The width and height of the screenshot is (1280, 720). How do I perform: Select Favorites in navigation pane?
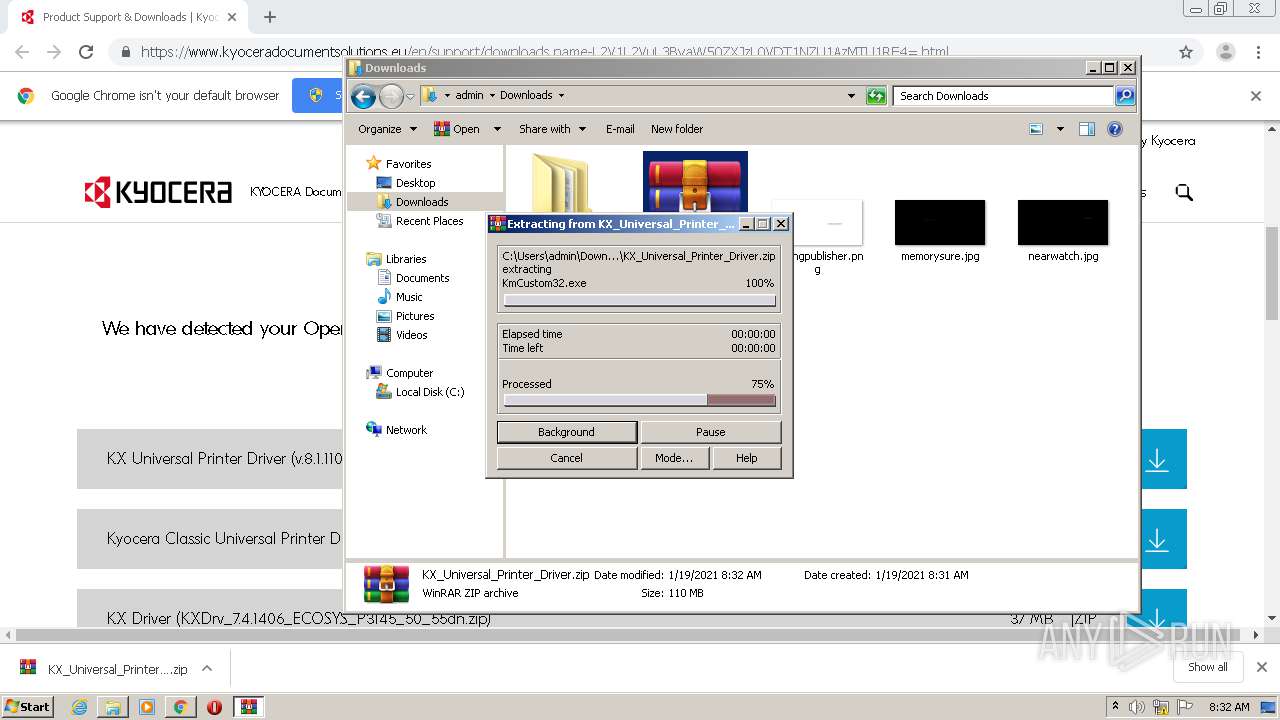tap(409, 164)
